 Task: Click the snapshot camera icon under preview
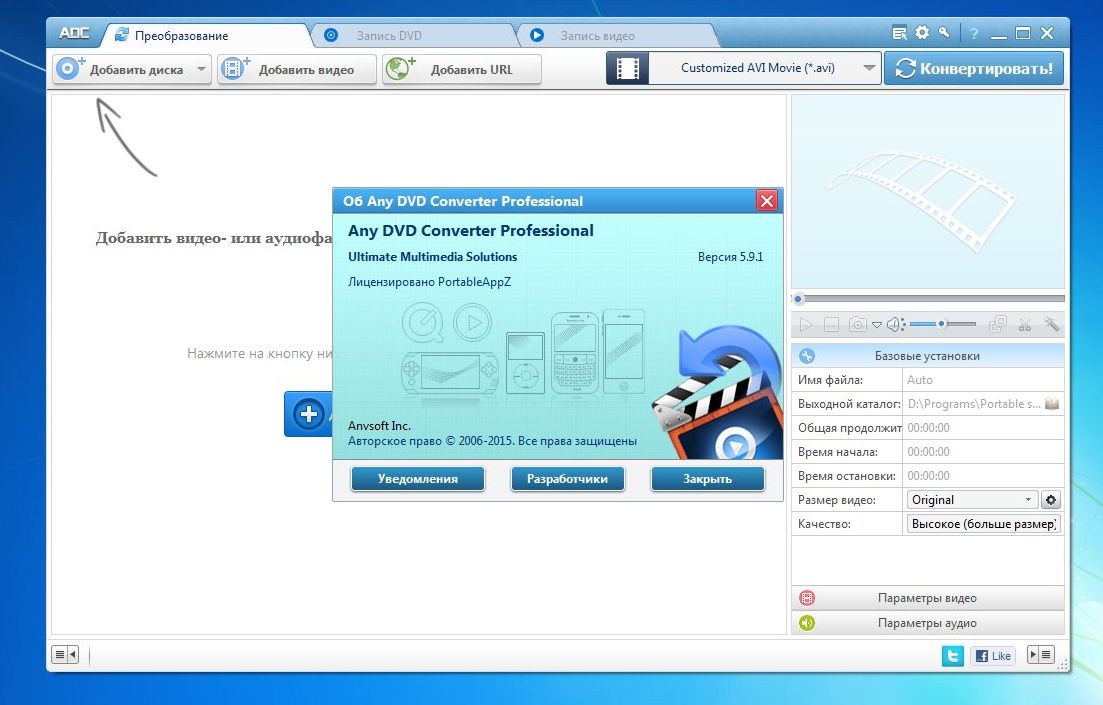pyautogui.click(x=858, y=324)
